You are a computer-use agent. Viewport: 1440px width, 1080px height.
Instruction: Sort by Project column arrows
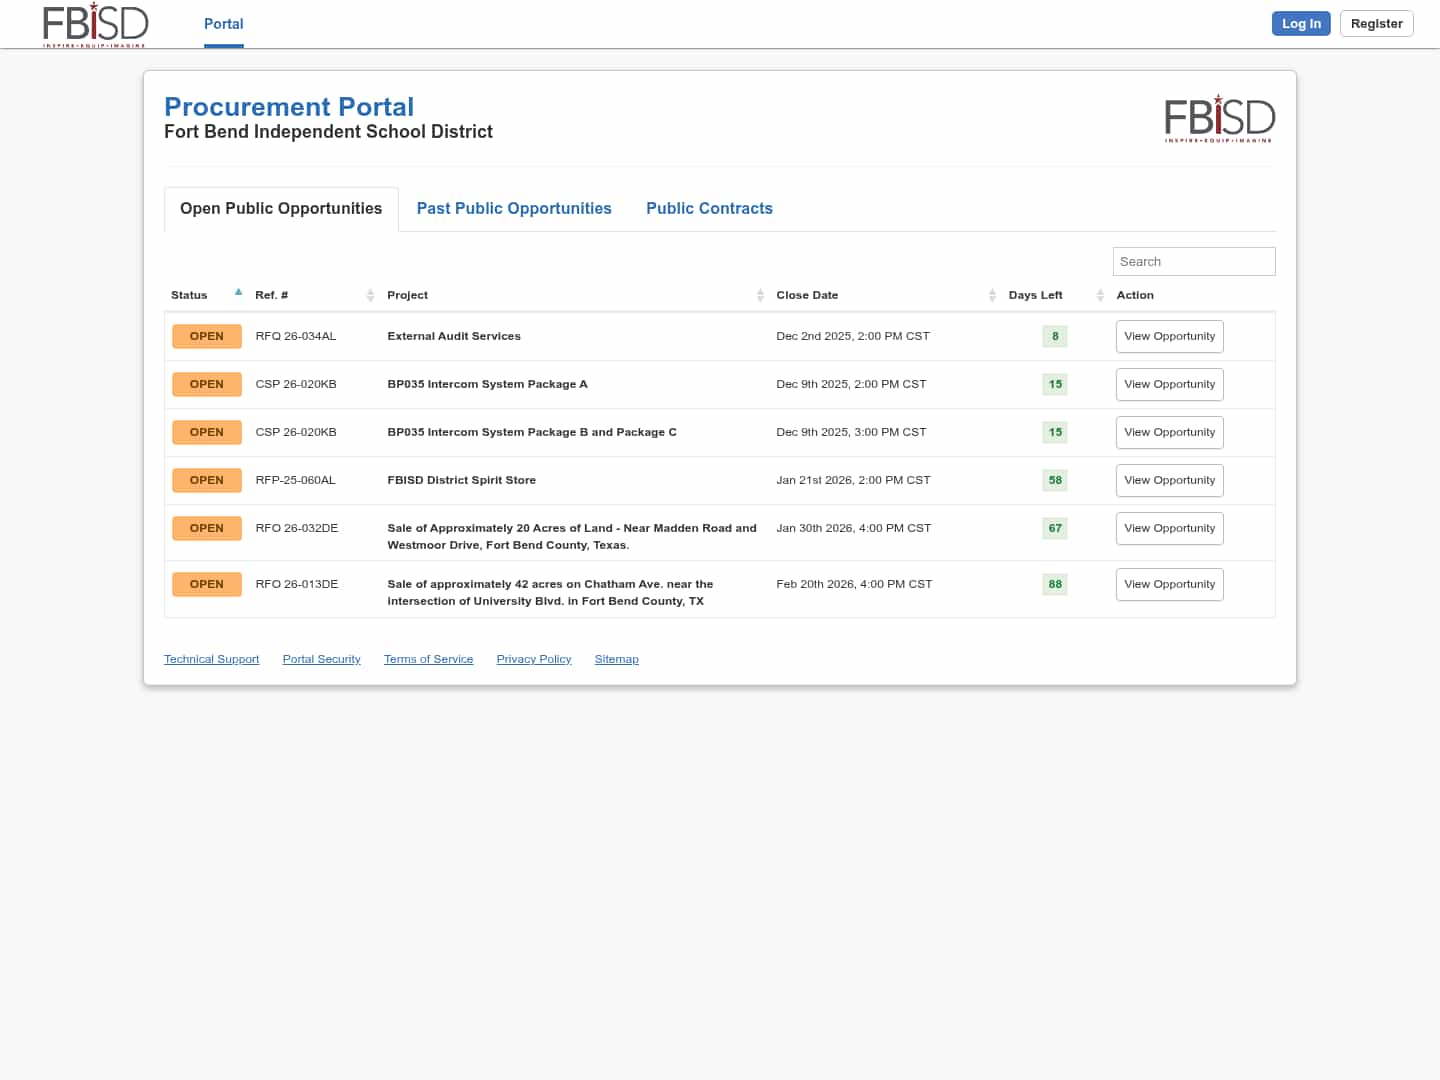[x=760, y=295]
